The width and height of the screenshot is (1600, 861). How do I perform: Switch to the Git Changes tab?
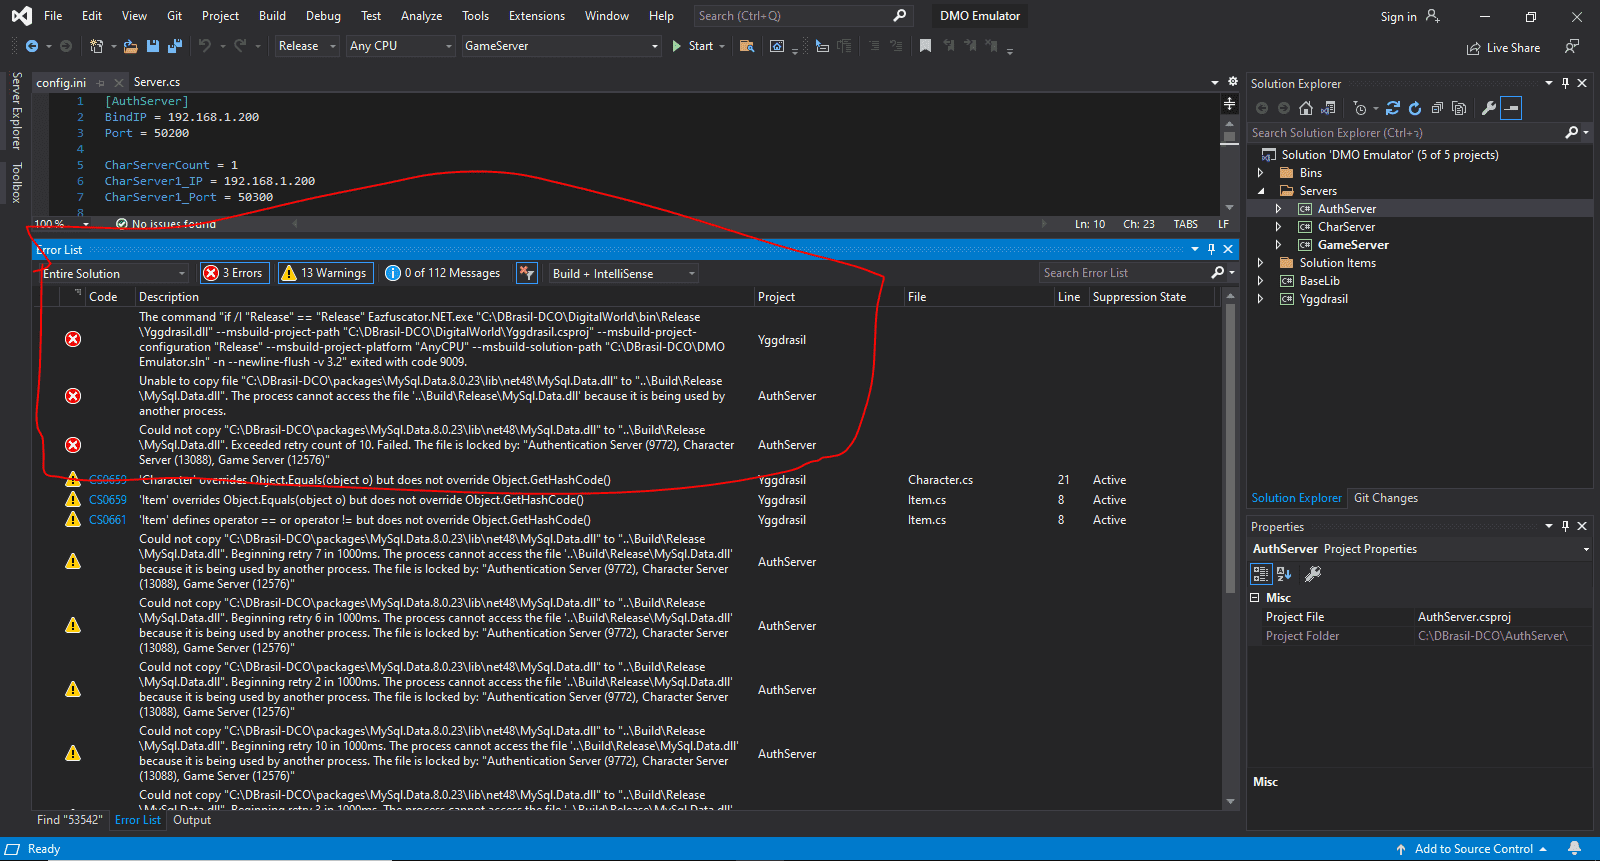(1386, 498)
